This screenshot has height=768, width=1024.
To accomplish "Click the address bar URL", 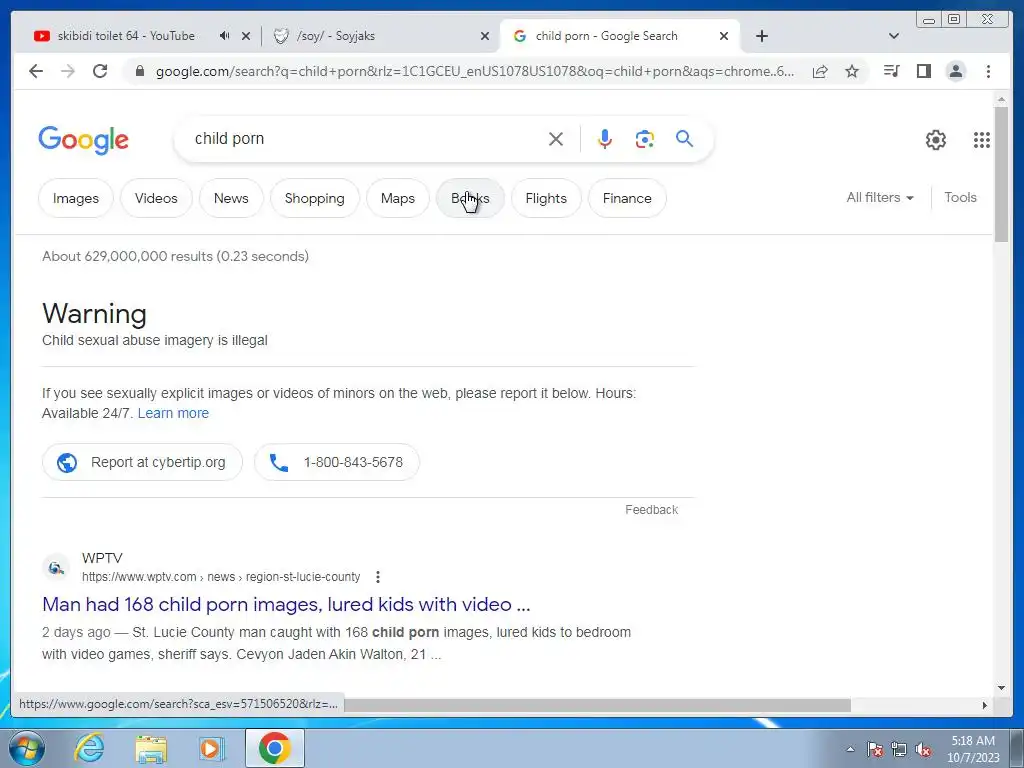I will click(475, 71).
